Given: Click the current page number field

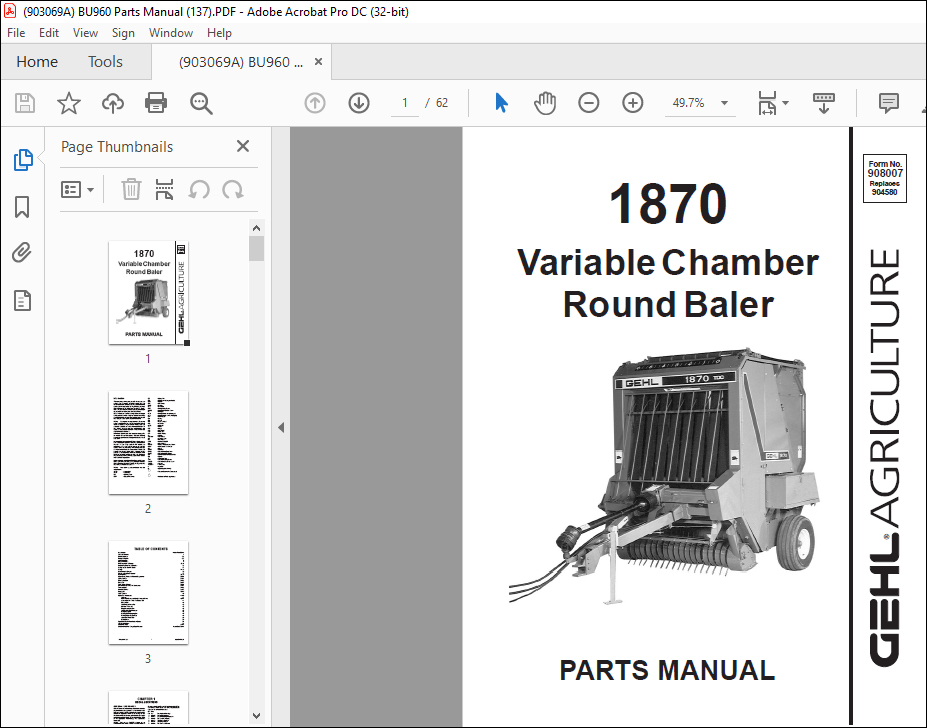Looking at the screenshot, I should point(405,103).
